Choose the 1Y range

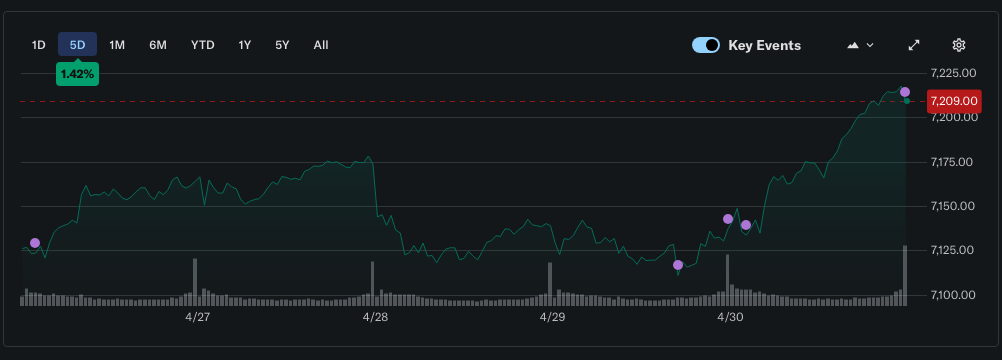coord(245,45)
